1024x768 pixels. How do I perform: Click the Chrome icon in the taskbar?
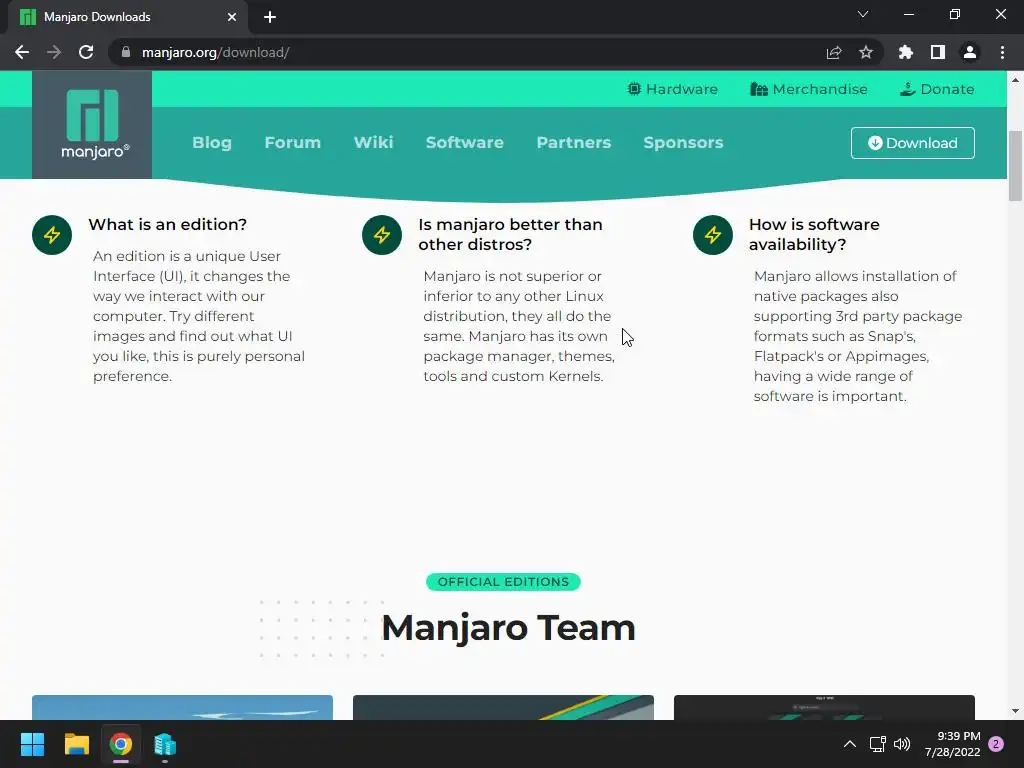(121, 744)
